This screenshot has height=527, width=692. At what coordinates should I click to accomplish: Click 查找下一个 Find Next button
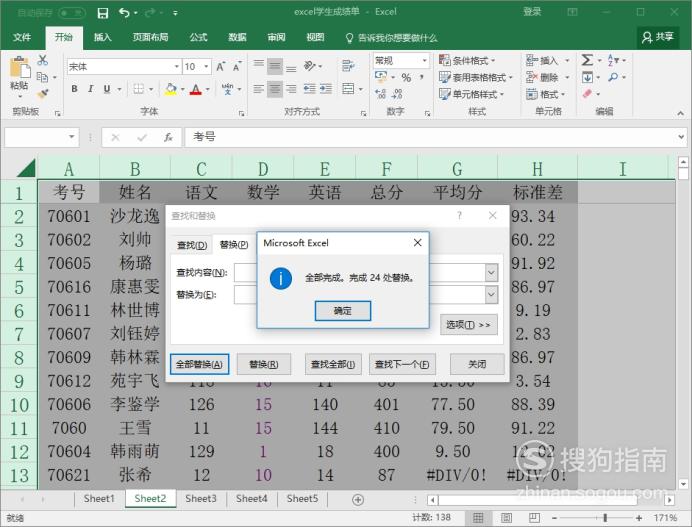(x=402, y=364)
